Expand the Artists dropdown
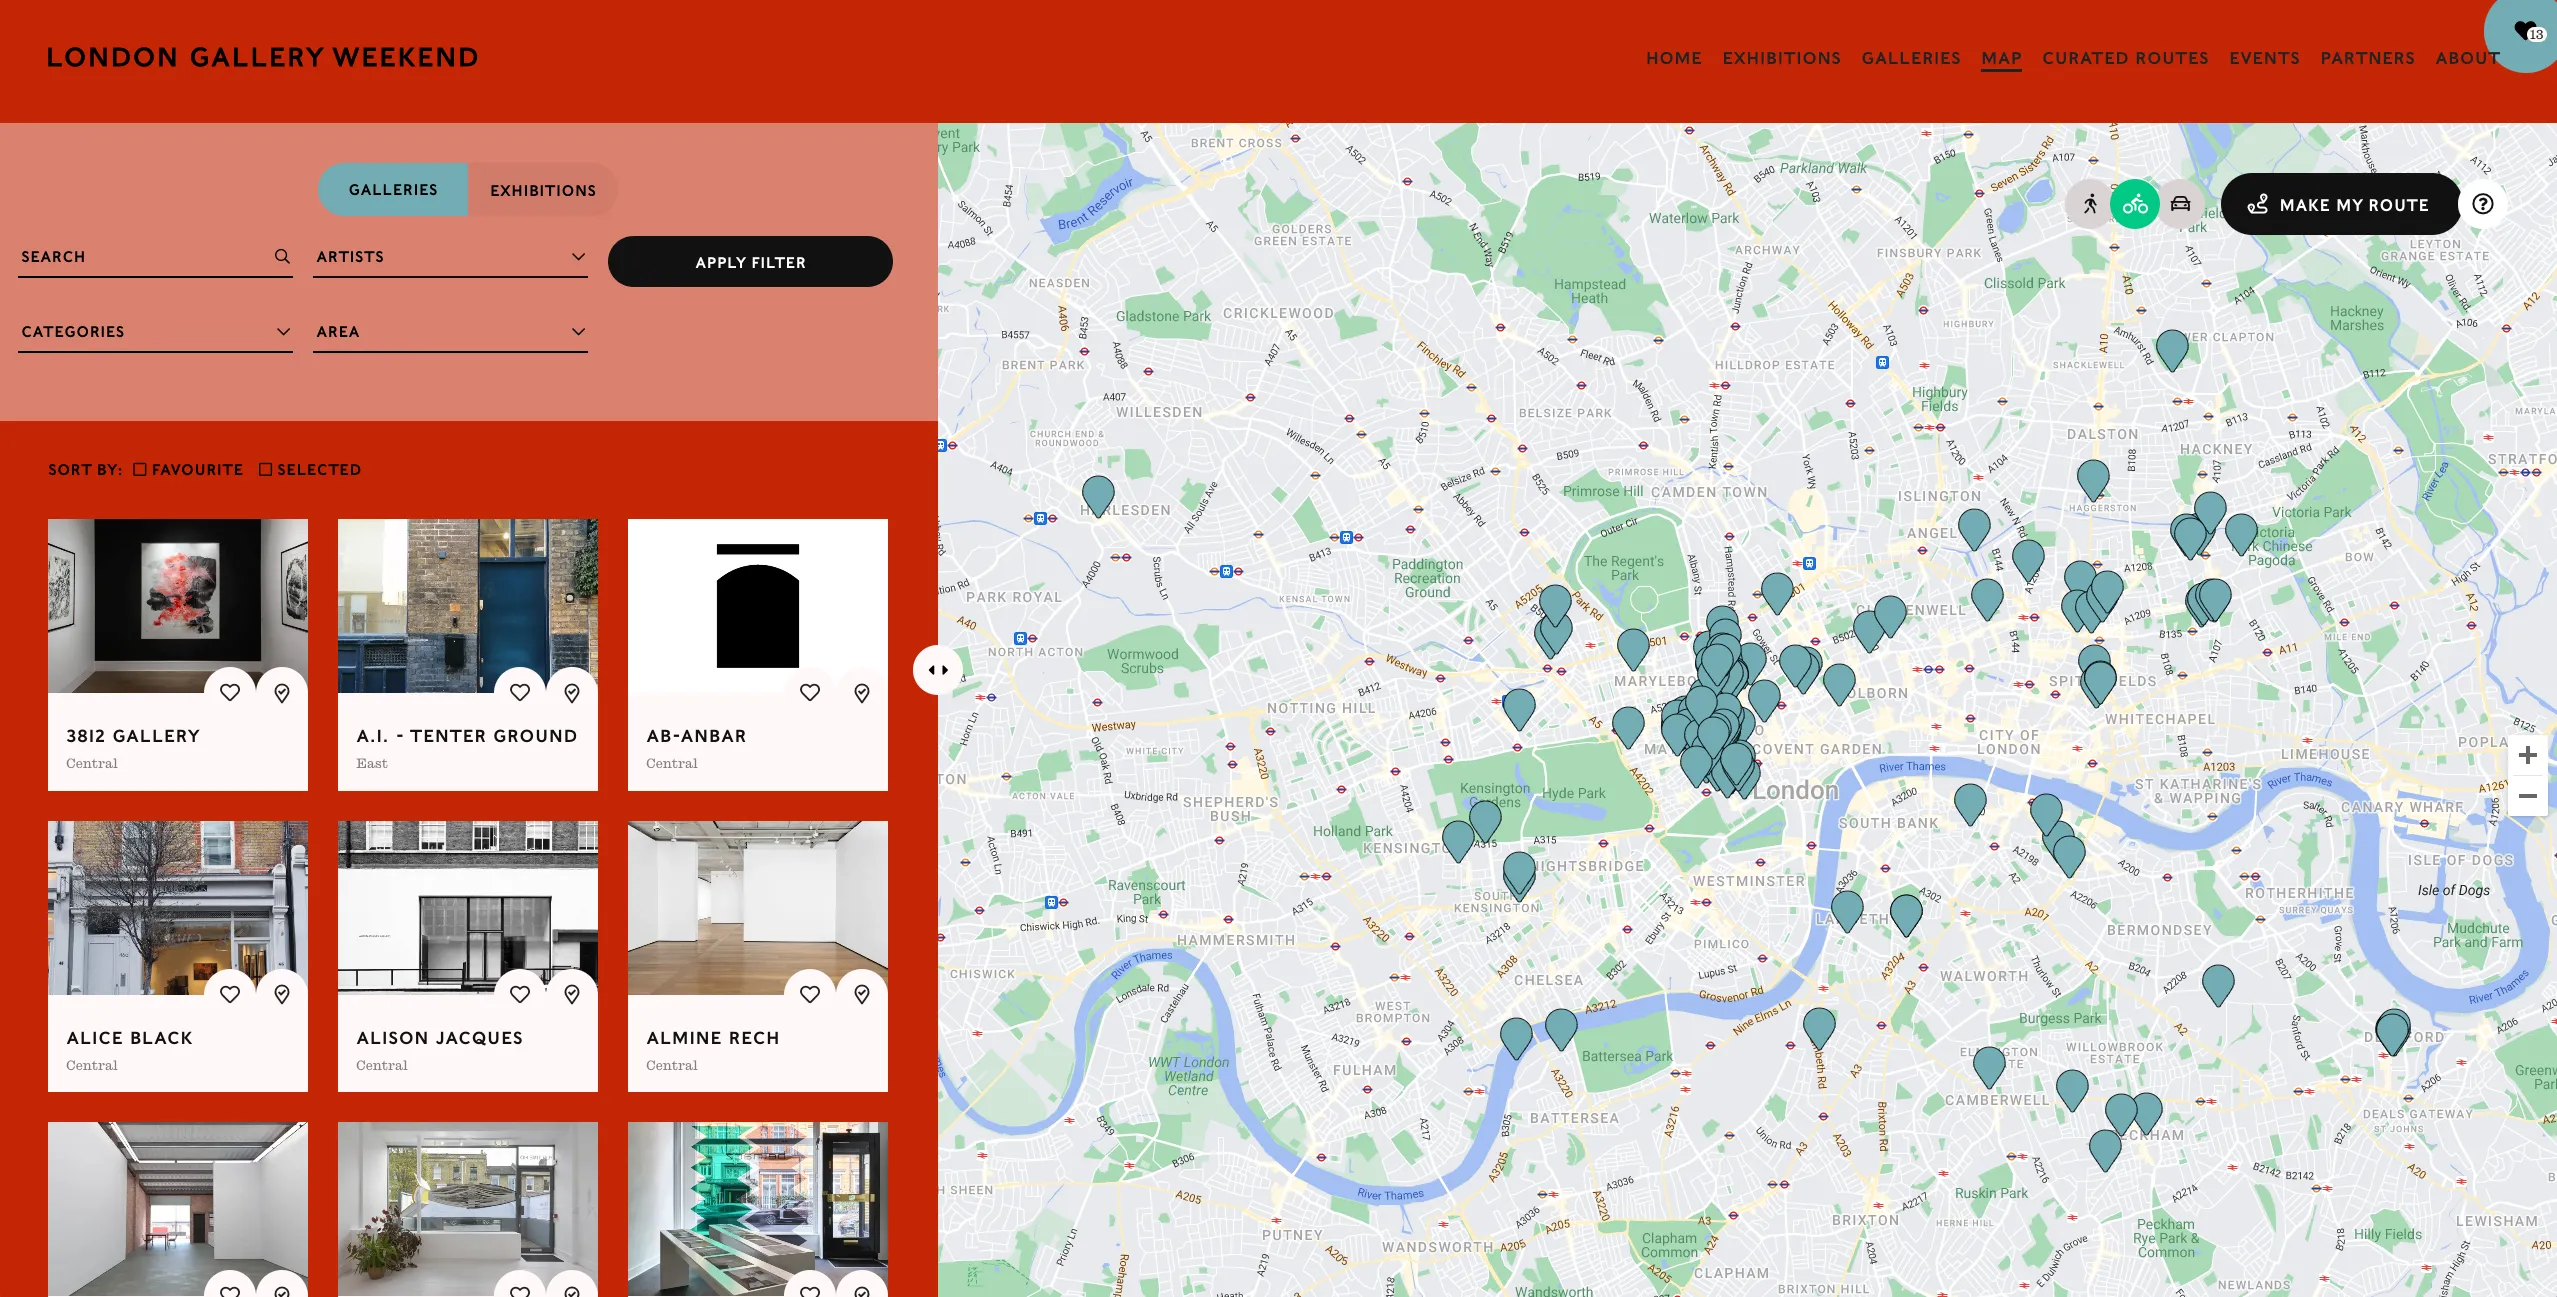The height and width of the screenshot is (1297, 2557). [450, 257]
